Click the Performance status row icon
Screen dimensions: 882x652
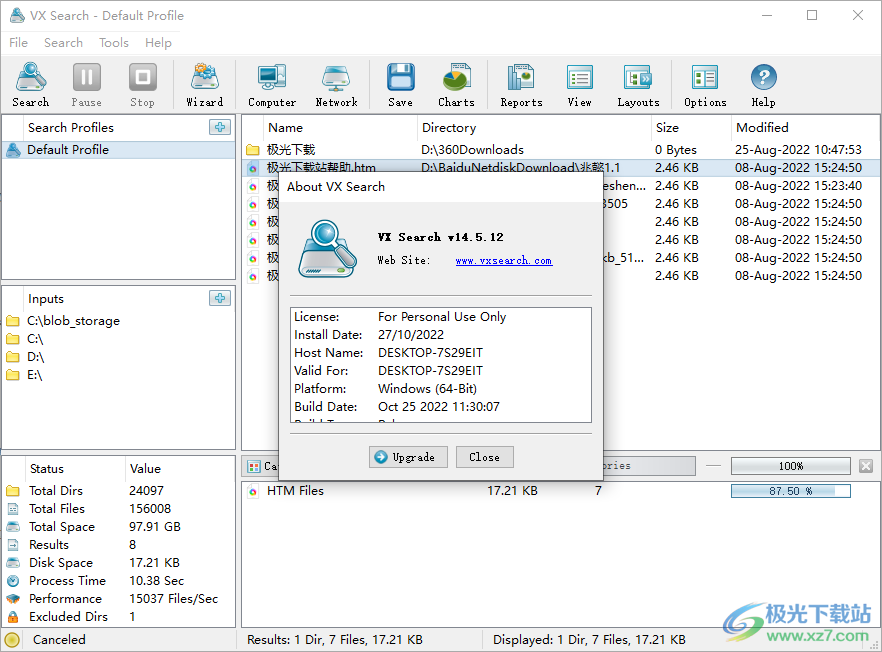pos(13,599)
